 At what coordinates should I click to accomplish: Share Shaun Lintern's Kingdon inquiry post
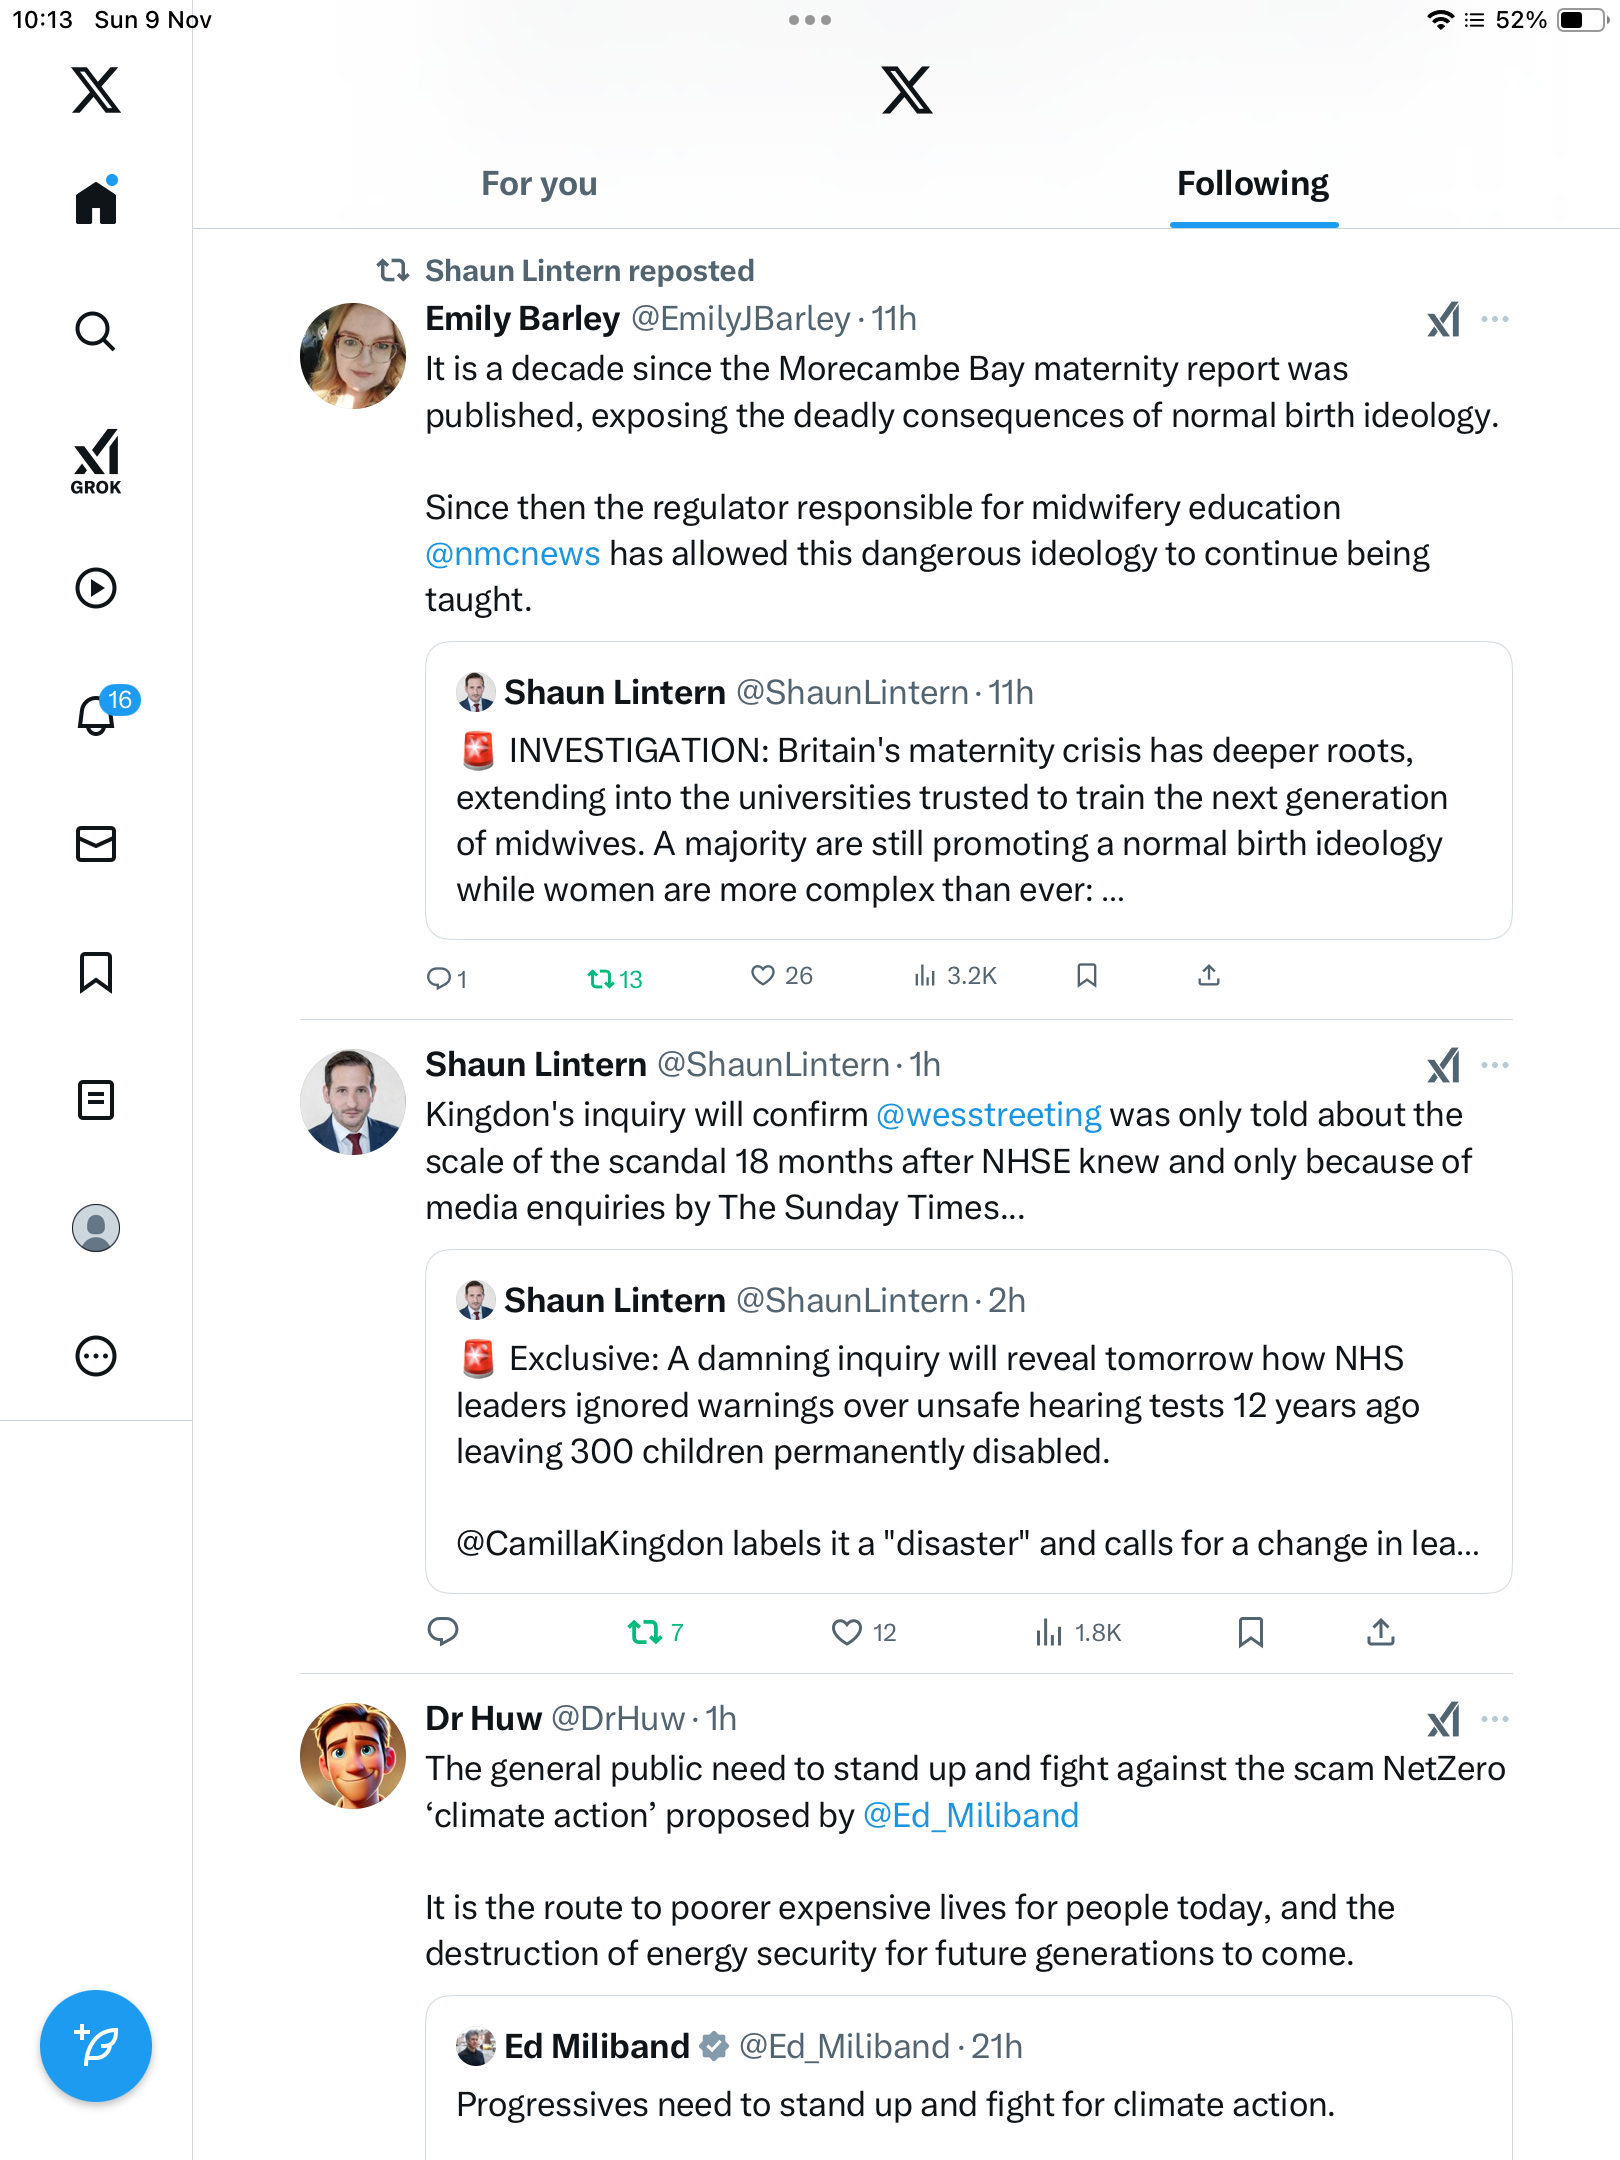[x=1380, y=1632]
